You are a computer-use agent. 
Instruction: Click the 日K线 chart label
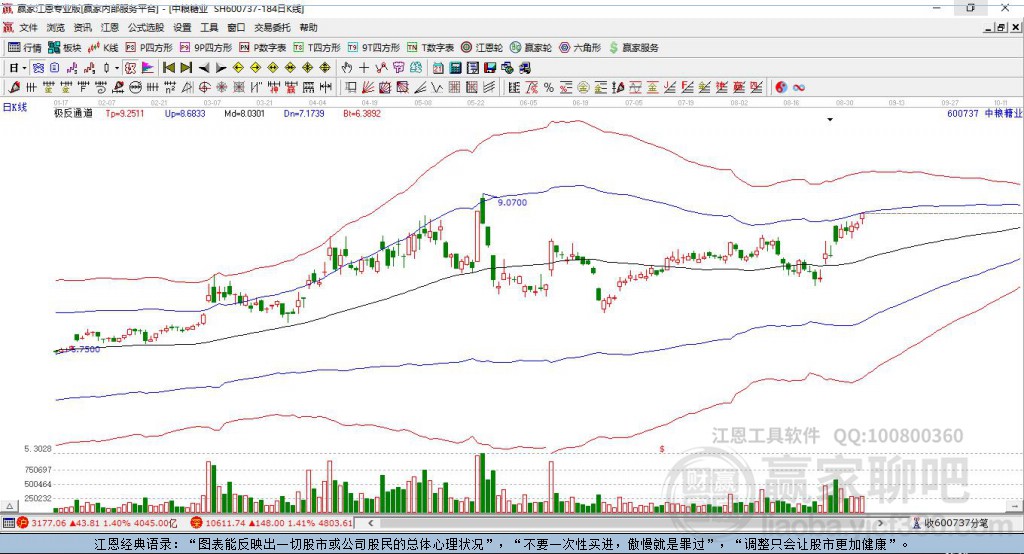click(x=15, y=108)
